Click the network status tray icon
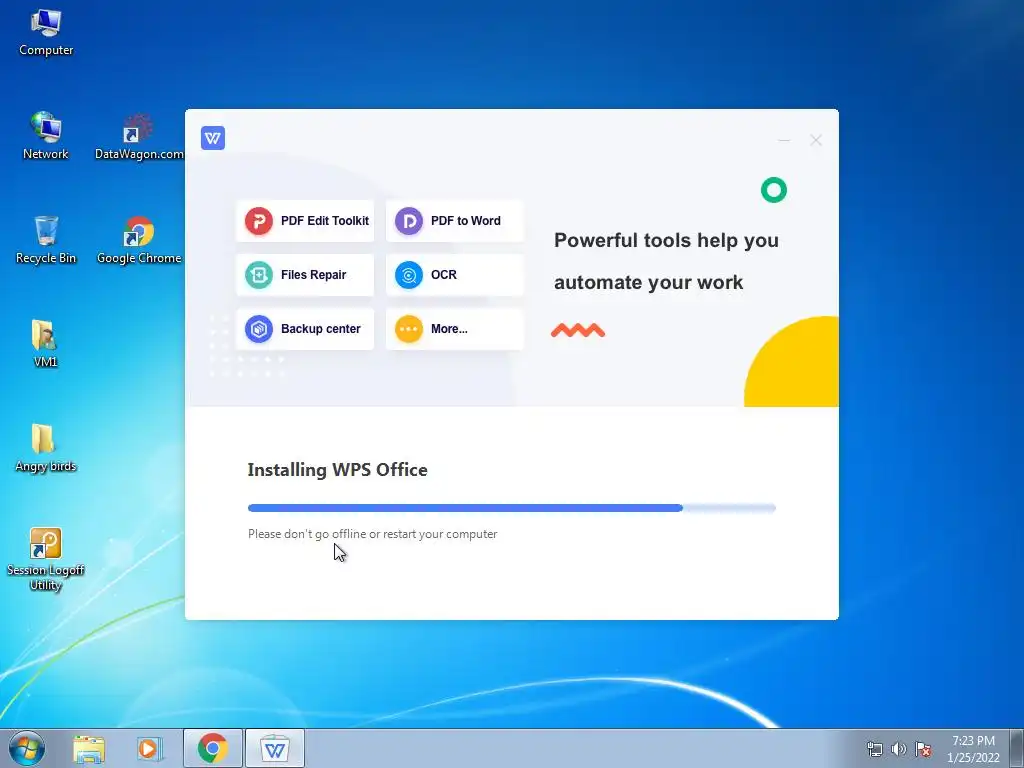 [x=874, y=749]
